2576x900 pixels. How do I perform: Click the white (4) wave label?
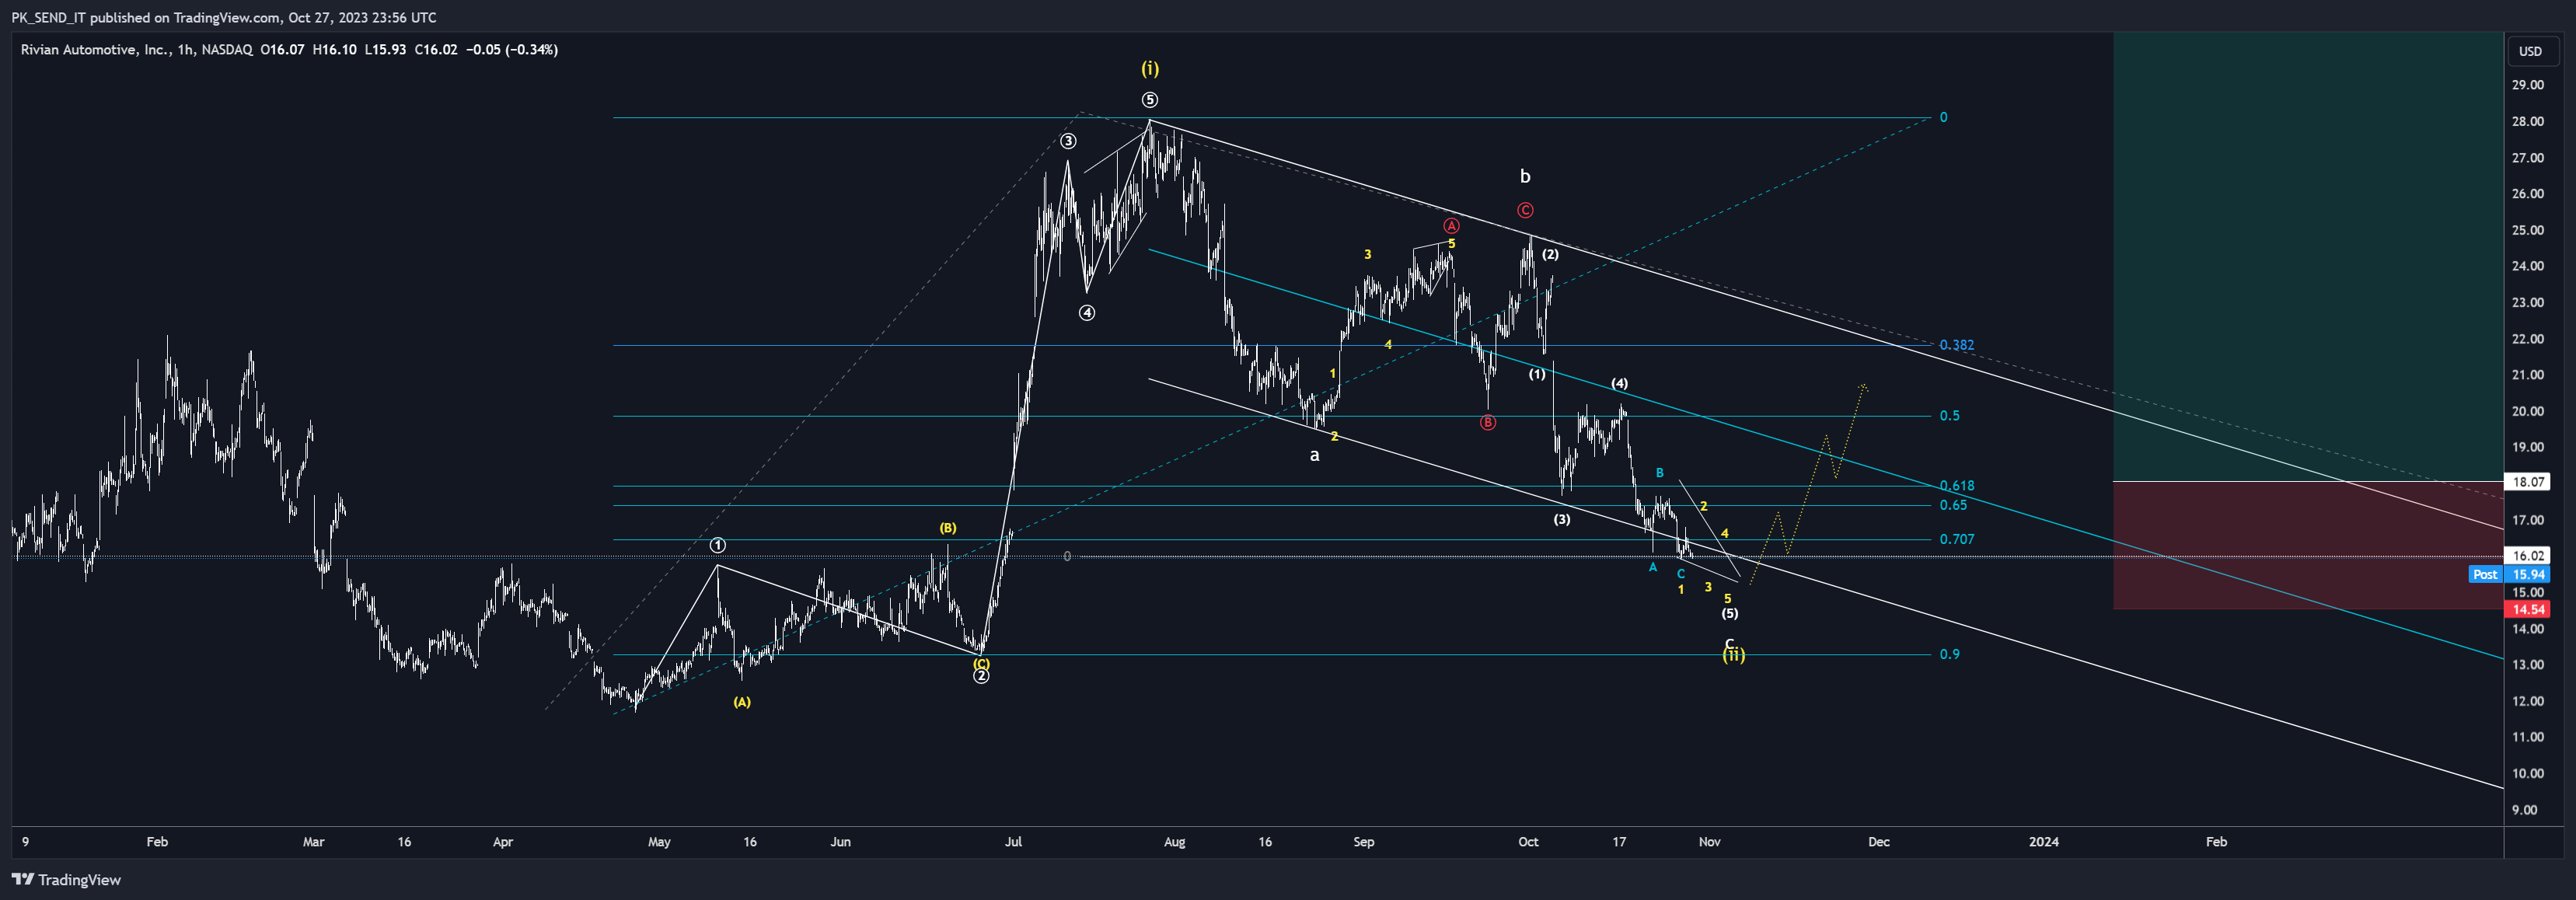point(1619,383)
